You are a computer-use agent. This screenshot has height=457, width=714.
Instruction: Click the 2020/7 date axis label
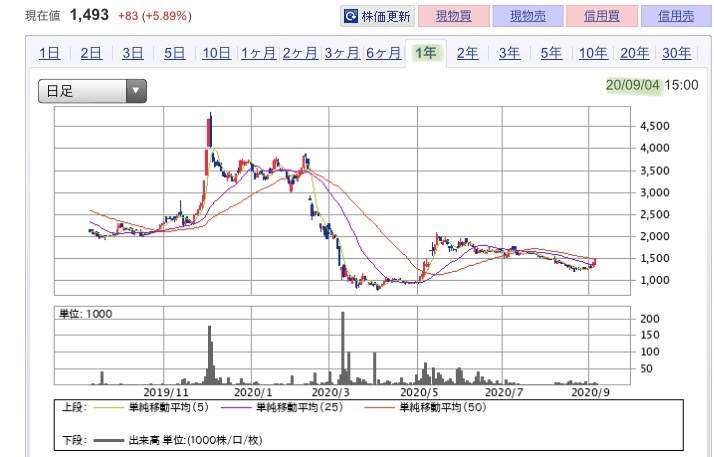point(504,392)
